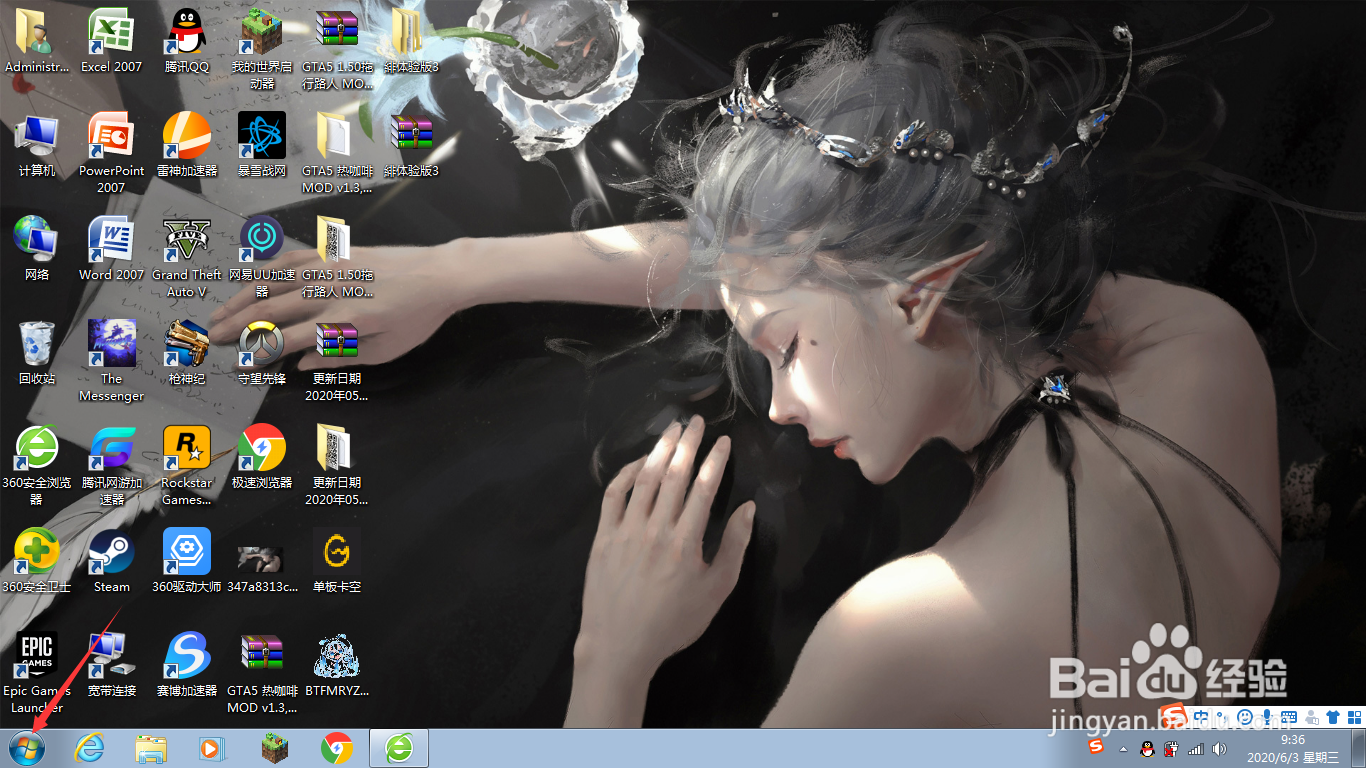This screenshot has height=768, width=1366.
Task: Launch Chrome from the taskbar
Action: 336,748
